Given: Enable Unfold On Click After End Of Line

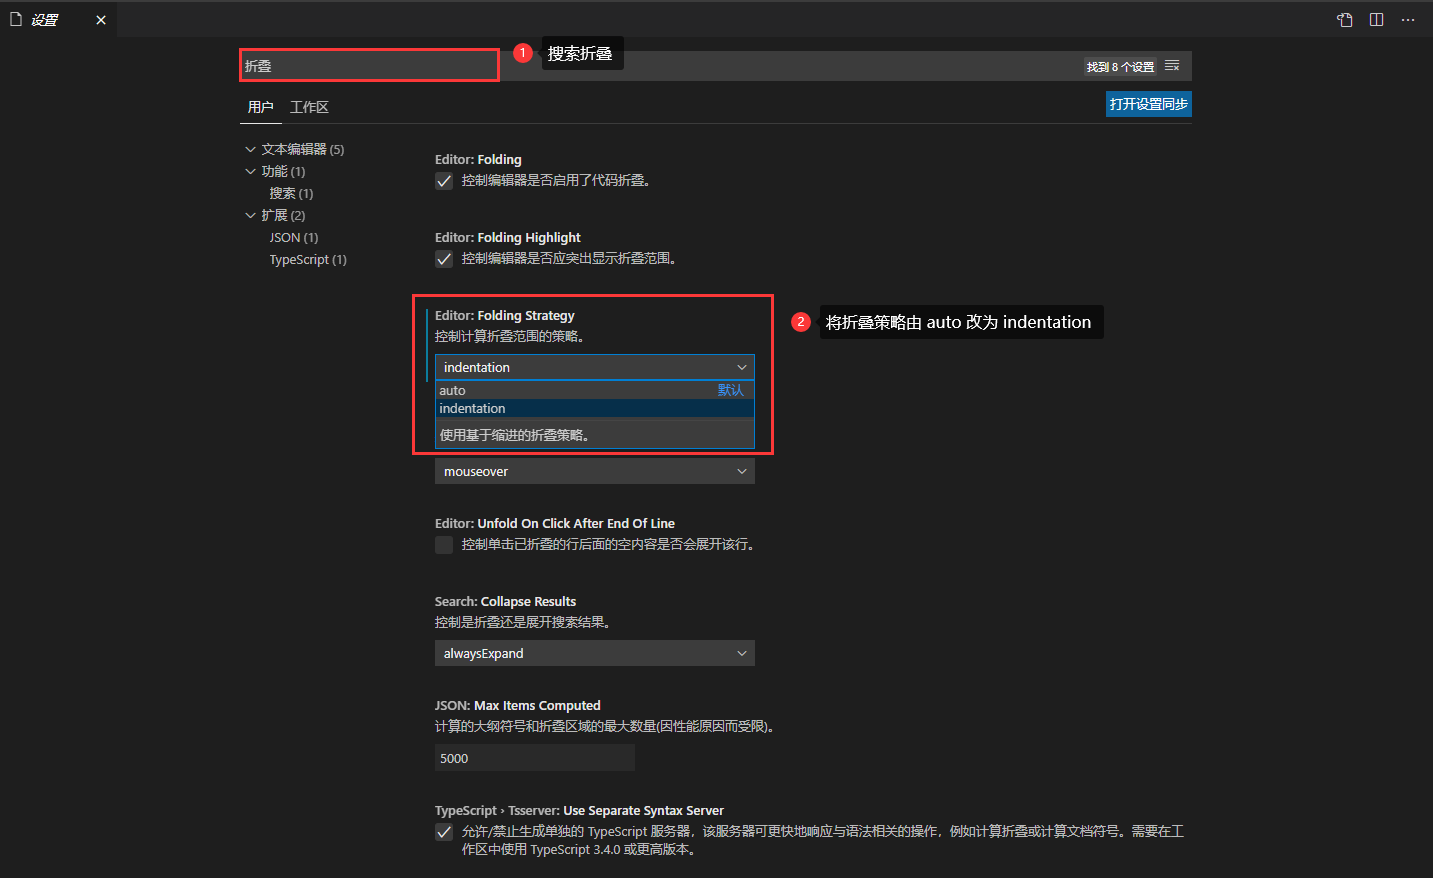Looking at the screenshot, I should 444,545.
